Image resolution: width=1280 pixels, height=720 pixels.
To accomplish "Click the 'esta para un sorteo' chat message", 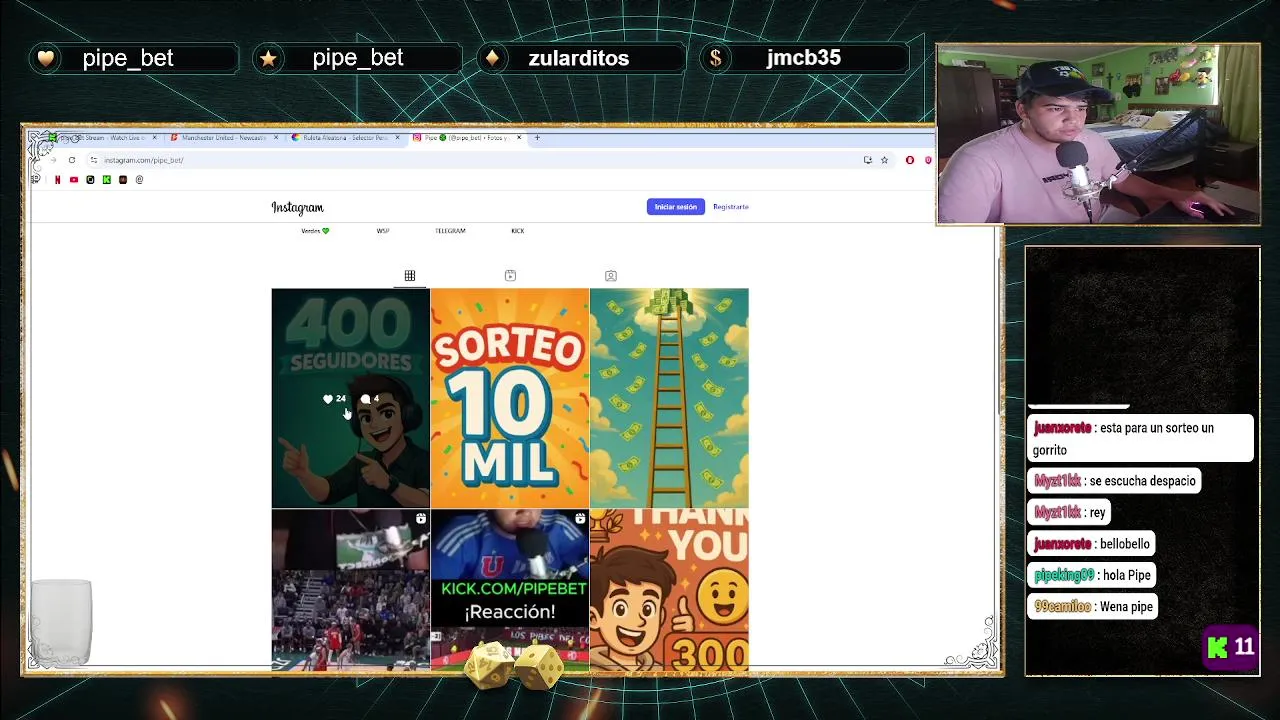I will [x=1141, y=438].
